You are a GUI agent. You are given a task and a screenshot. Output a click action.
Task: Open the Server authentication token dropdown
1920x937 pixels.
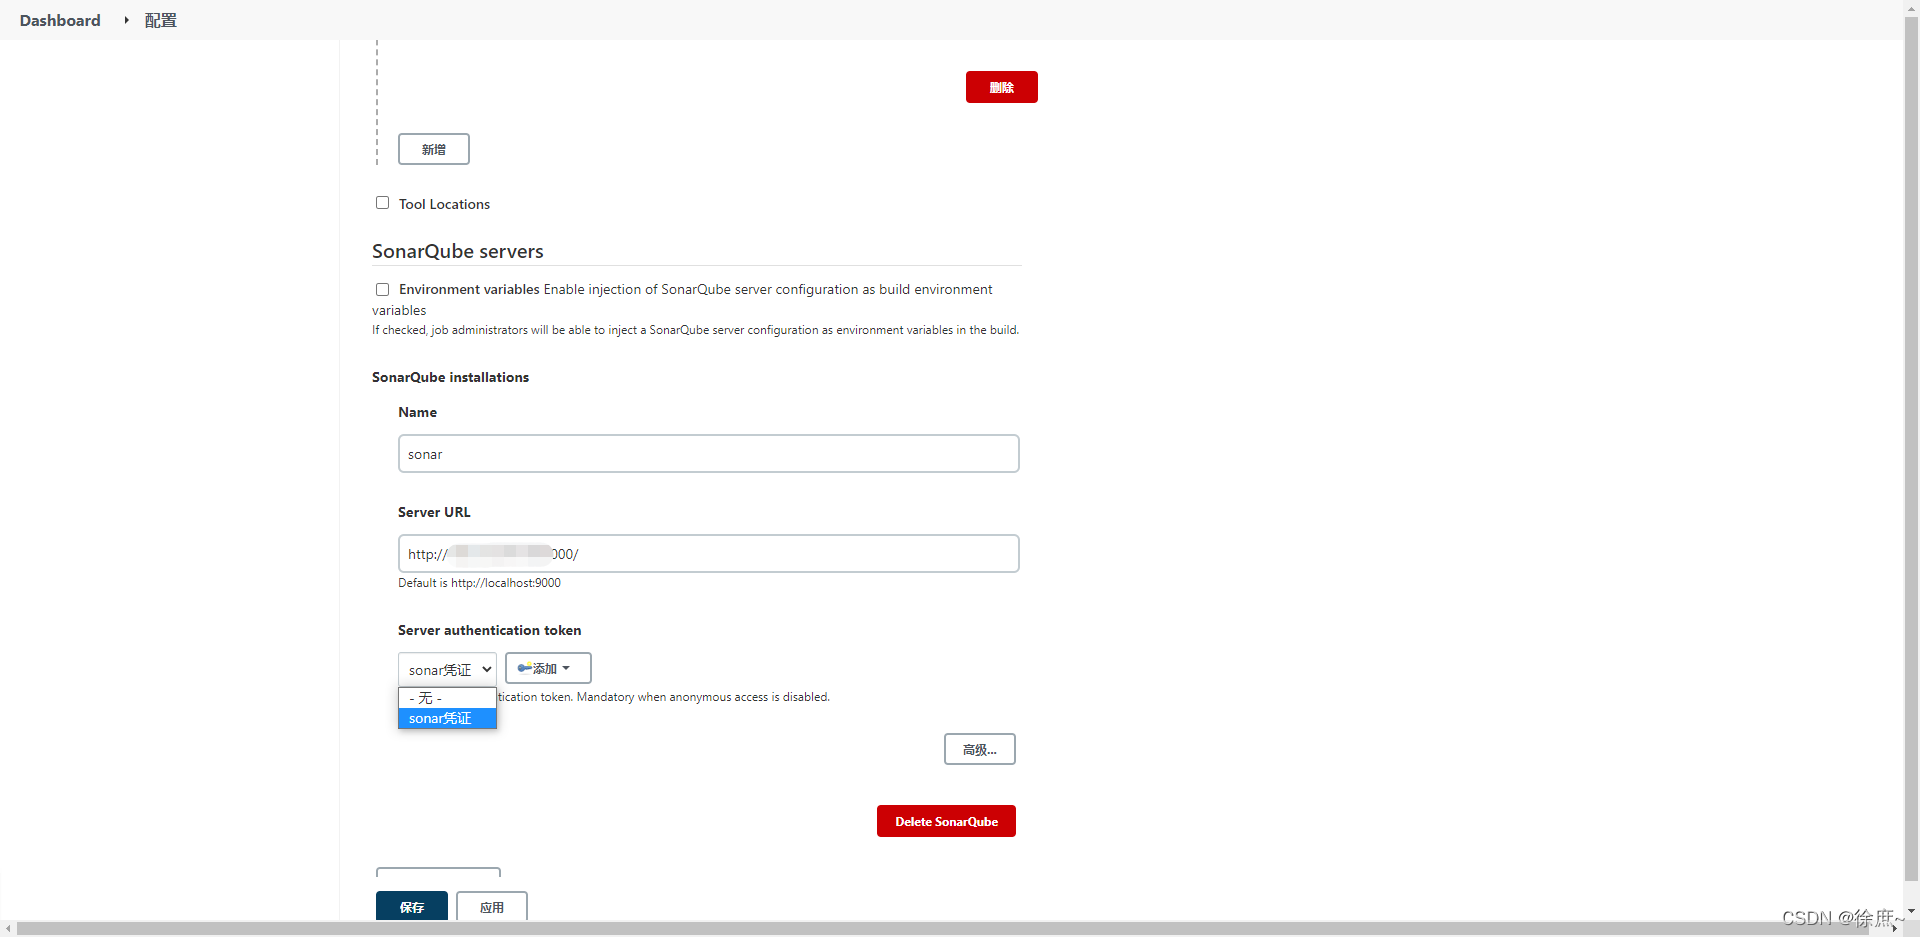pyautogui.click(x=447, y=669)
